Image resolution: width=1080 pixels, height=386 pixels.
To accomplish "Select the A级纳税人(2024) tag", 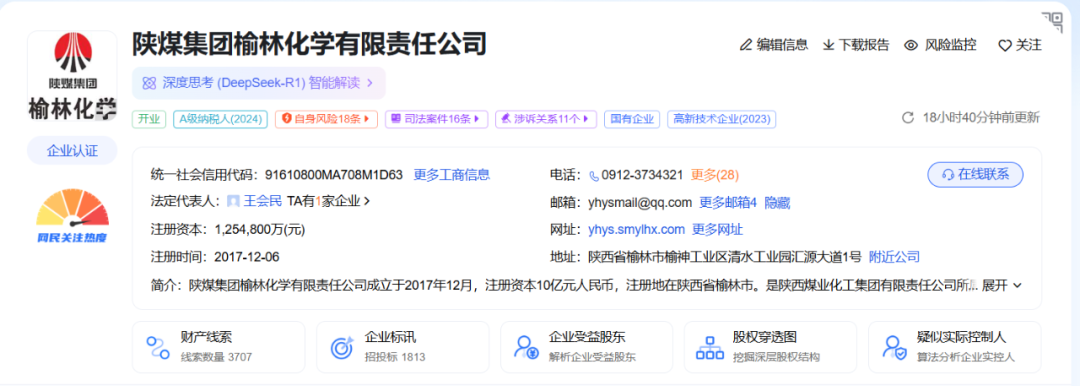I will [220, 119].
